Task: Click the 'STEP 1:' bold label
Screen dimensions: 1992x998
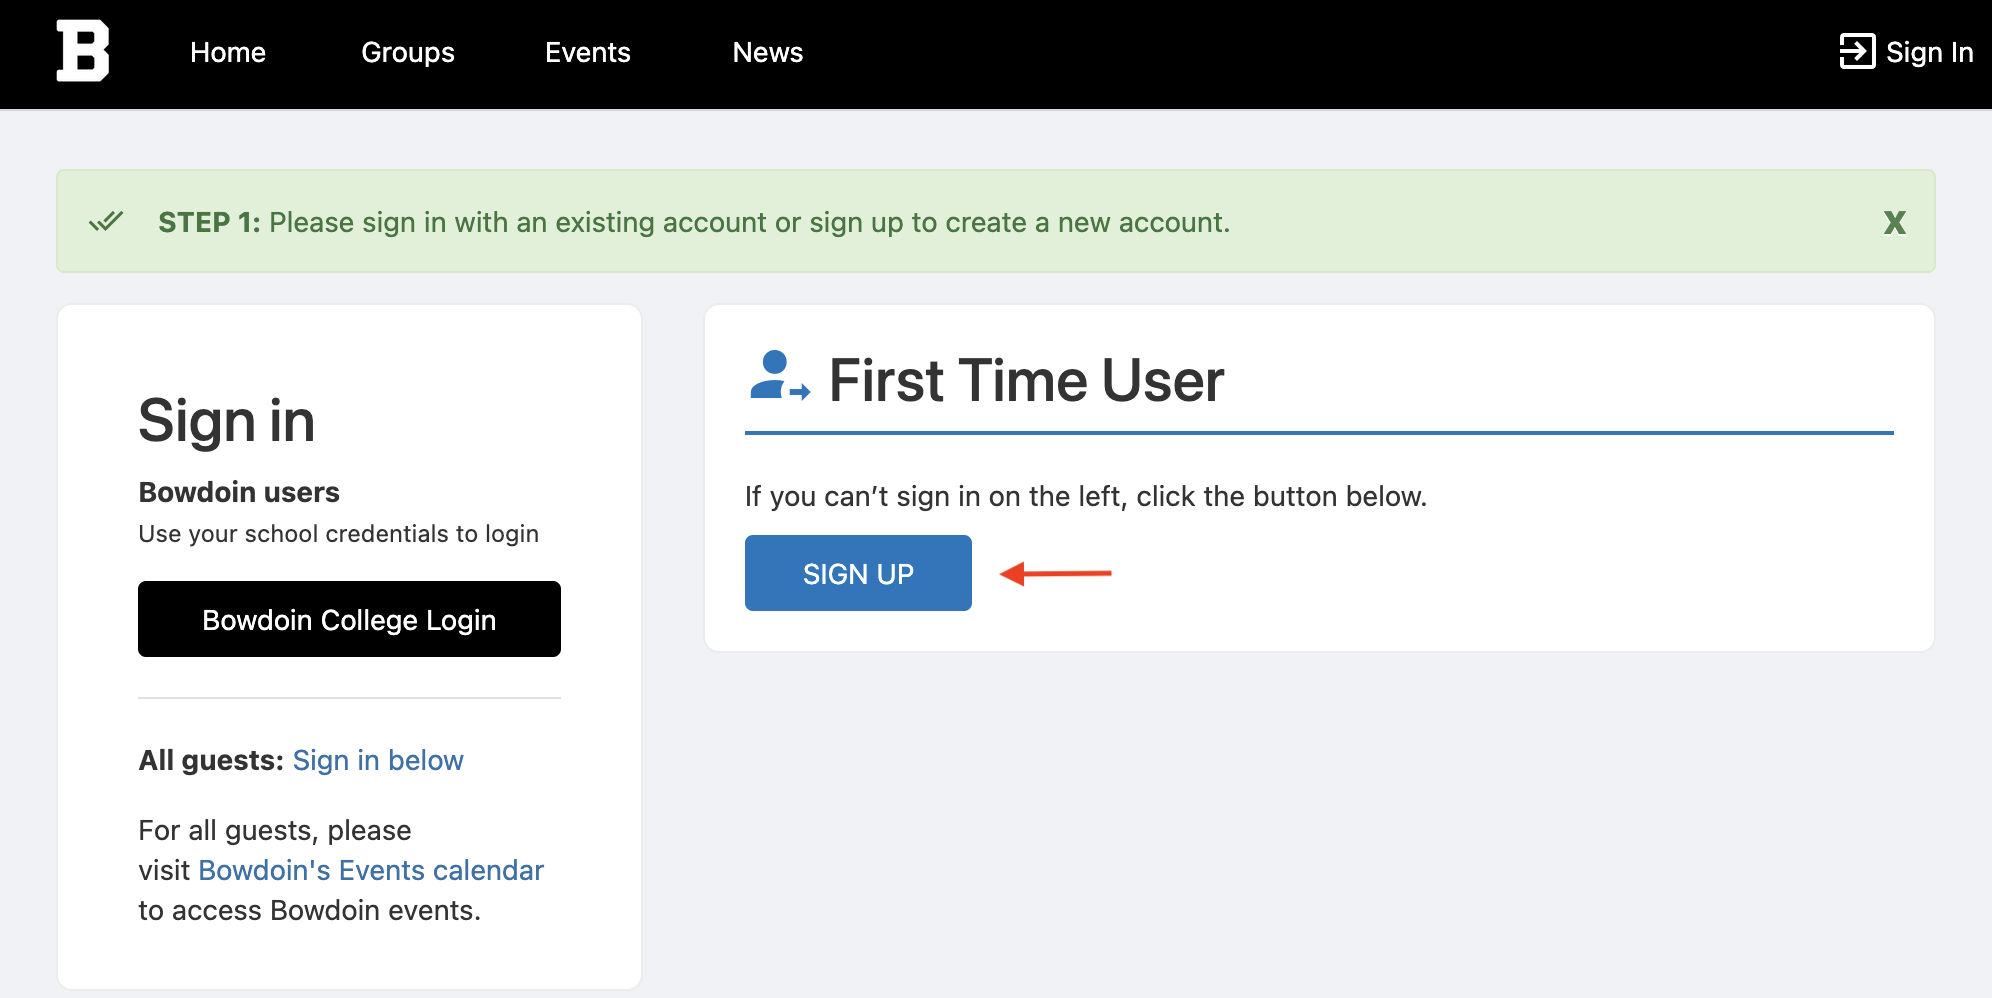Action: click(209, 222)
